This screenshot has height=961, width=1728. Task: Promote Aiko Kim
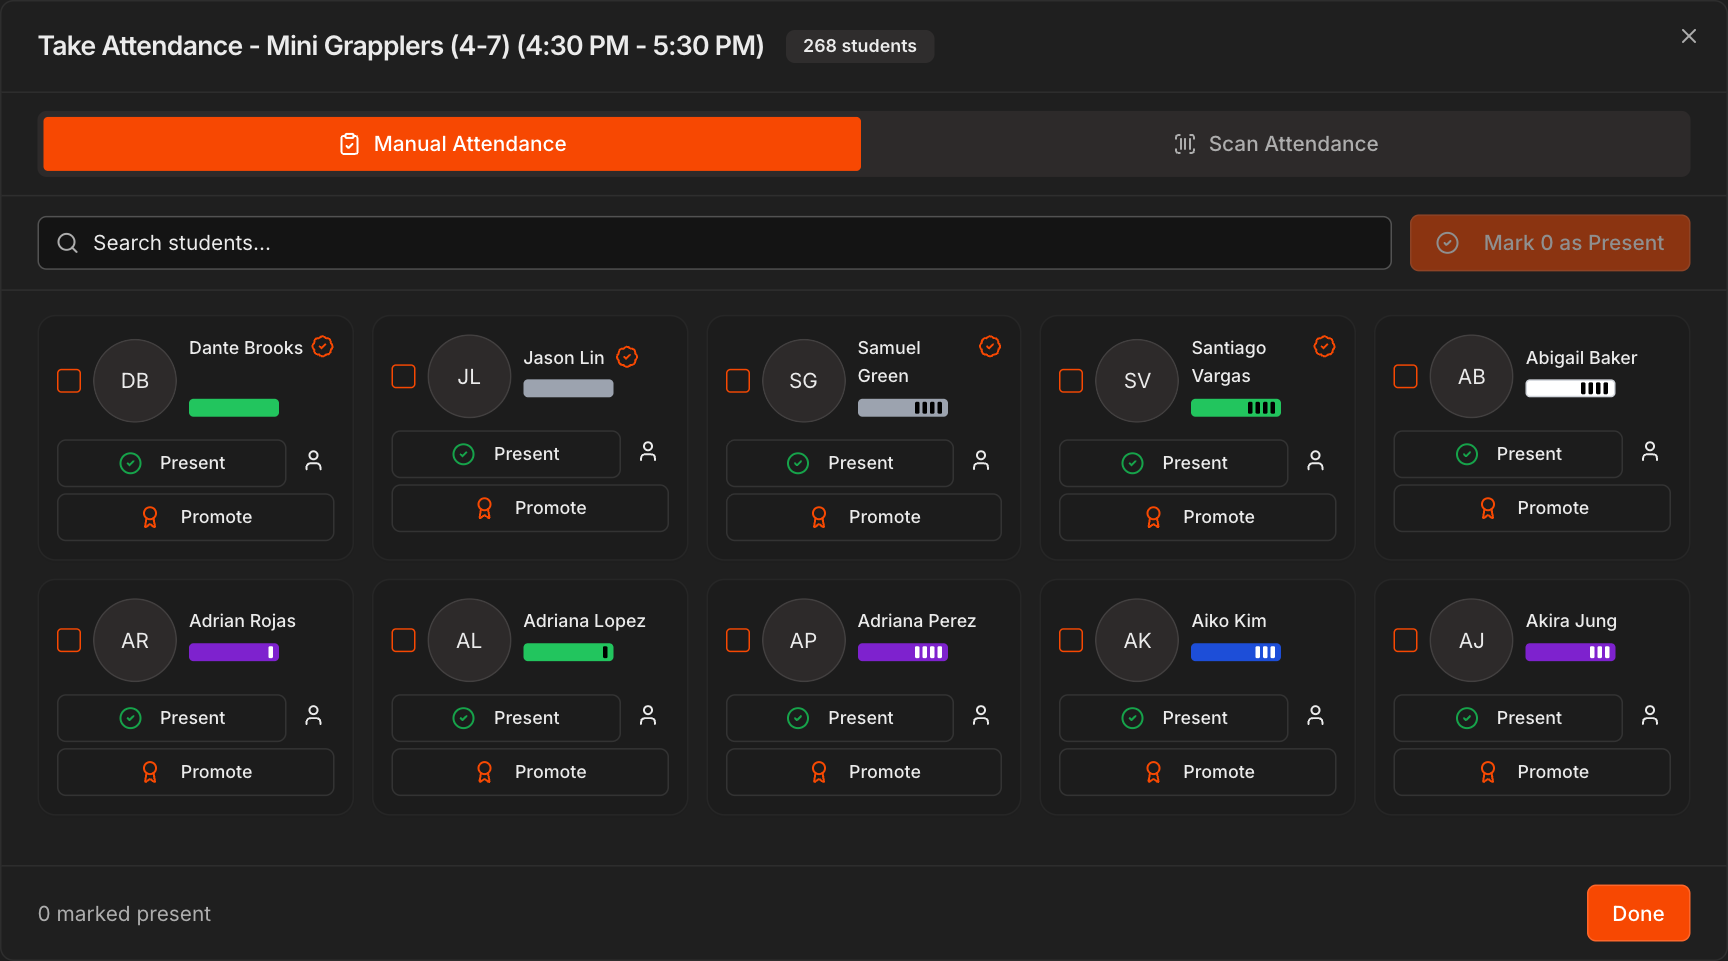[x=1198, y=772]
